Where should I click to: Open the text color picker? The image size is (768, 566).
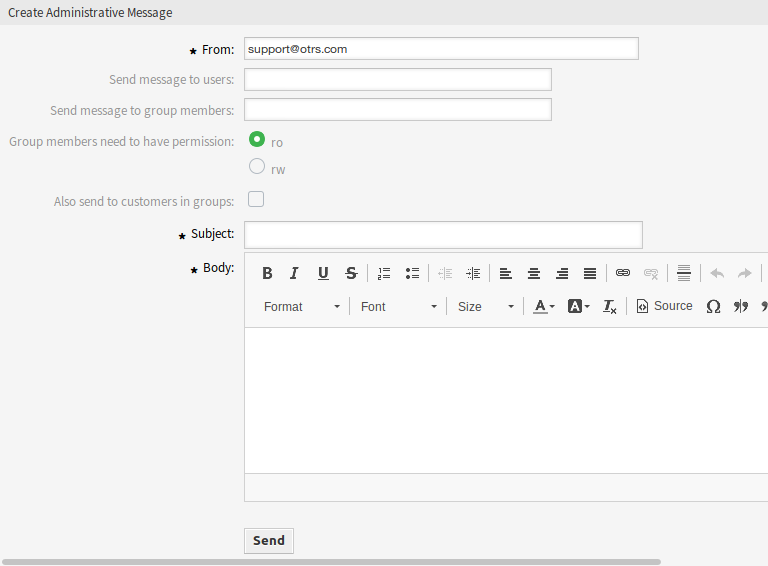click(x=544, y=307)
